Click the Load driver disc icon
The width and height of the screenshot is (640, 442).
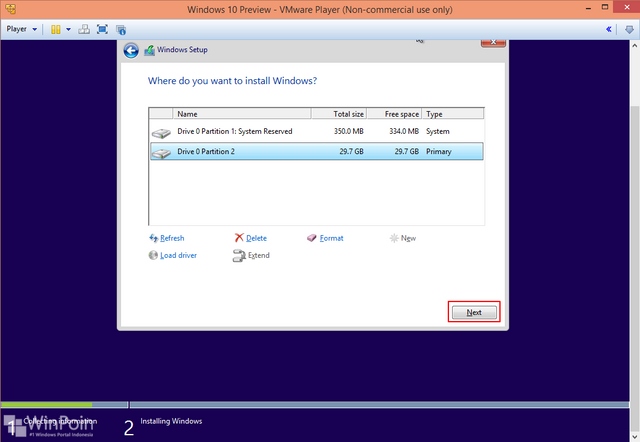(153, 255)
